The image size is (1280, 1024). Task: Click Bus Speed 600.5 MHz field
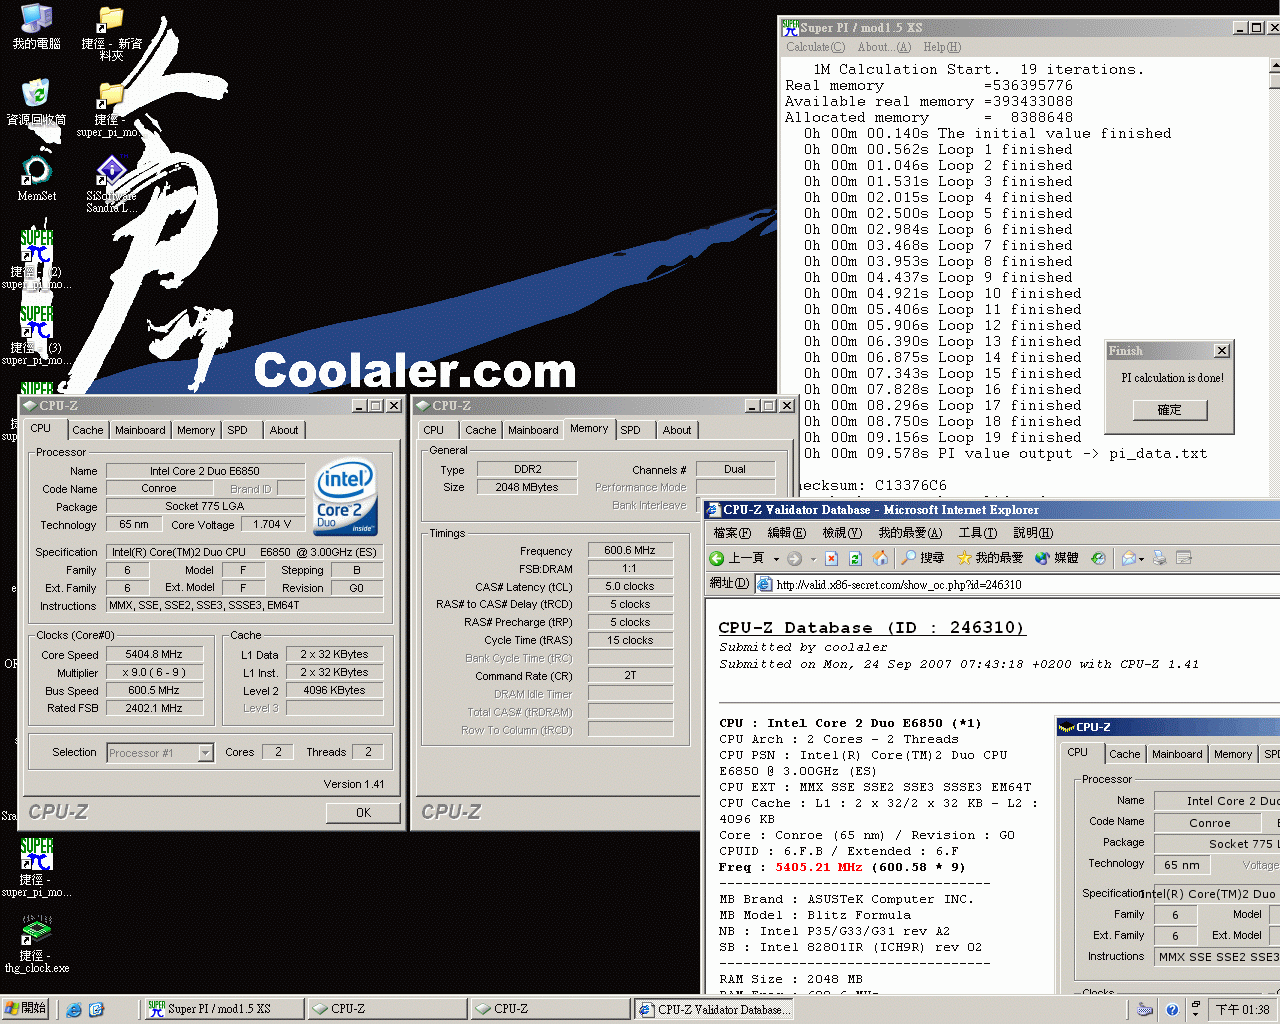pyautogui.click(x=154, y=691)
